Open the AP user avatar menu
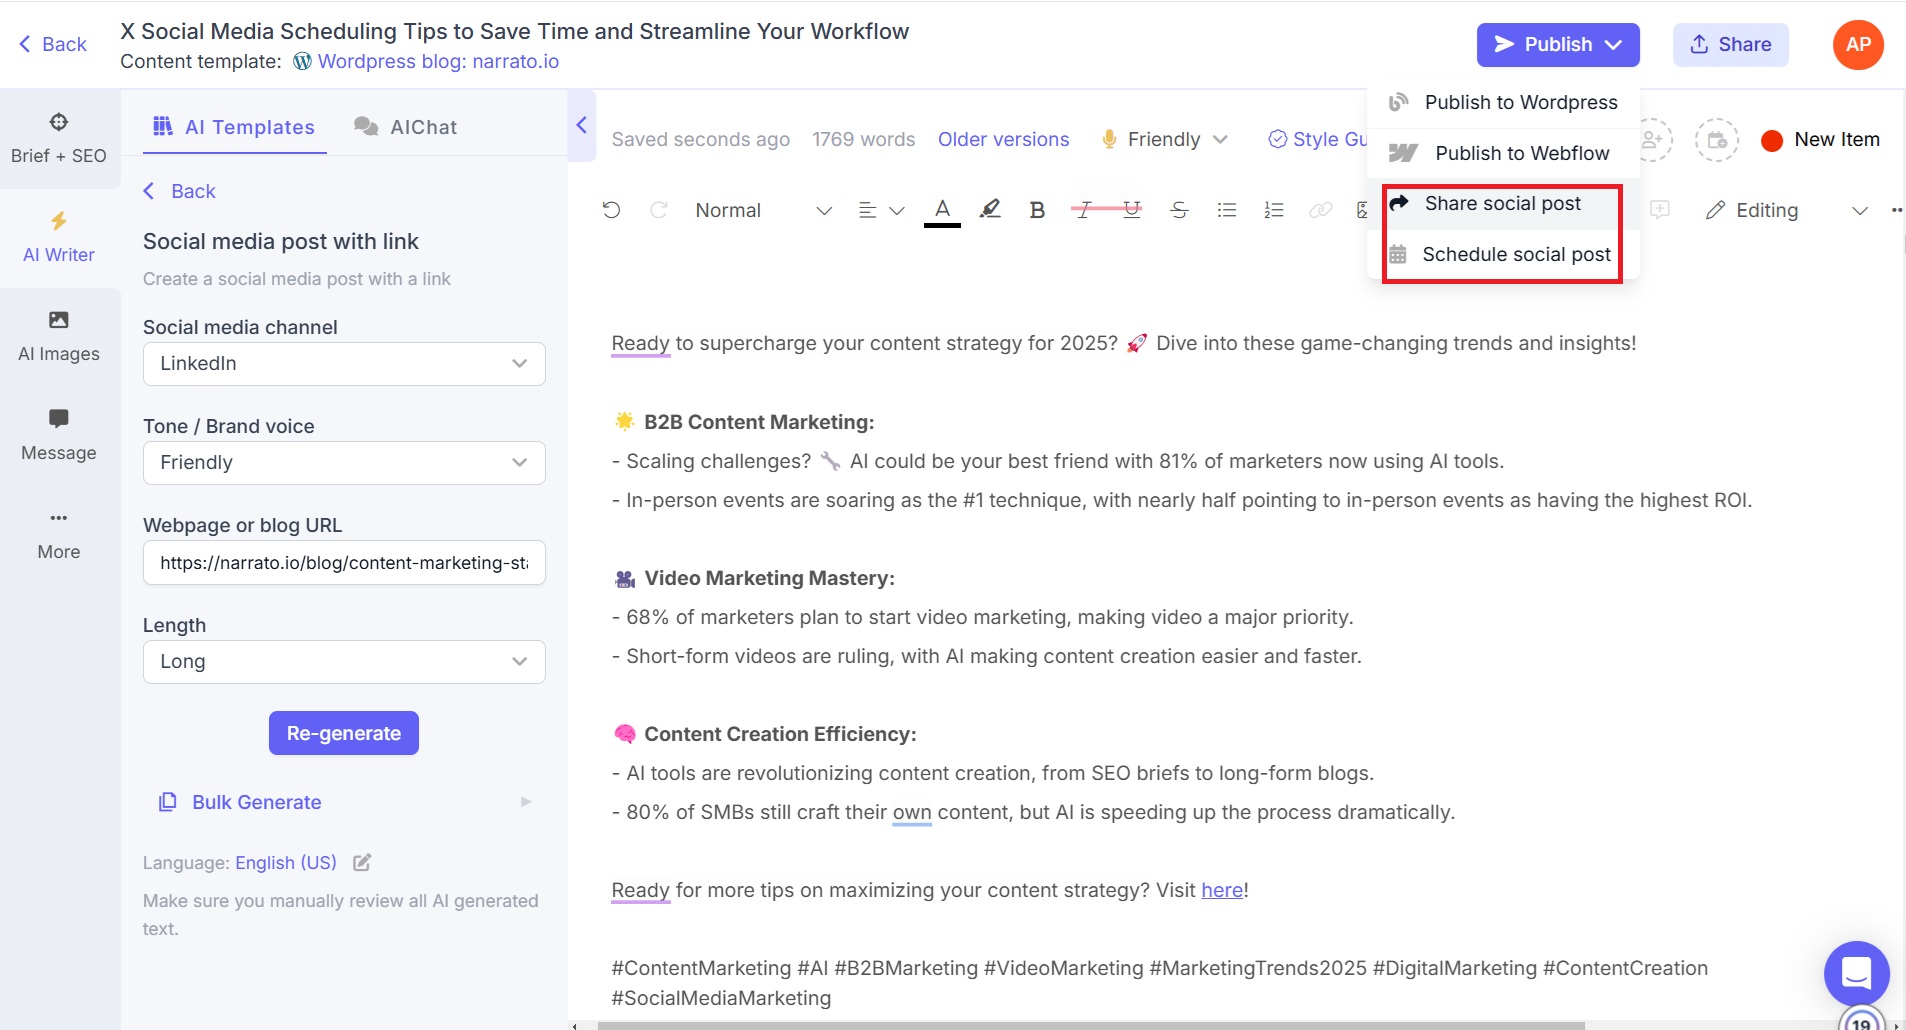The height and width of the screenshot is (1030, 1906). [1858, 44]
